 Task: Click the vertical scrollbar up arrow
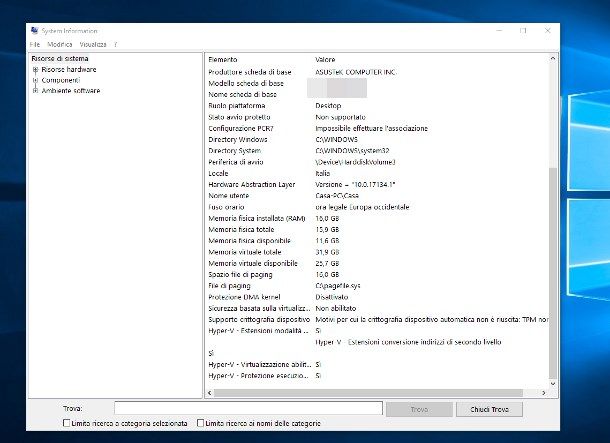554,59
